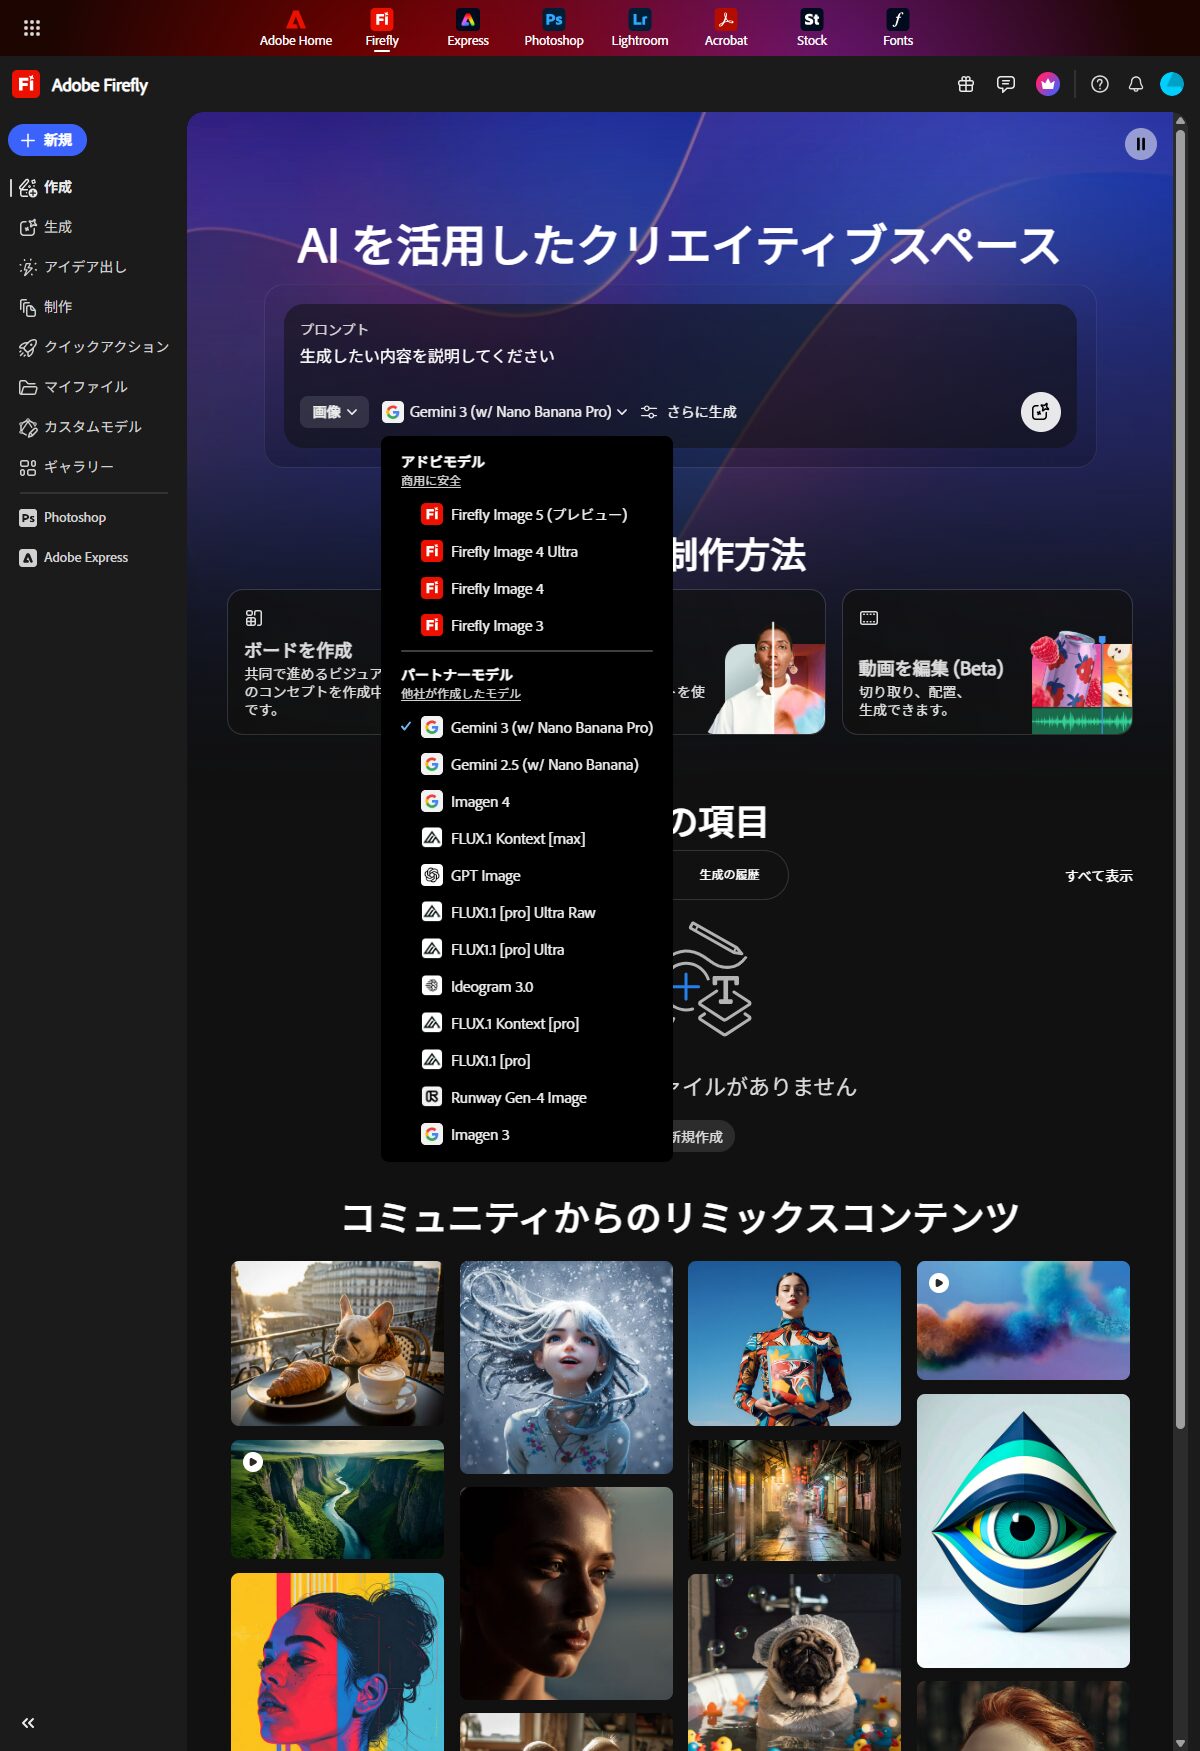Image resolution: width=1200 pixels, height=1751 pixels.
Task: Open Adobe Stock from the top bar
Action: 812,28
